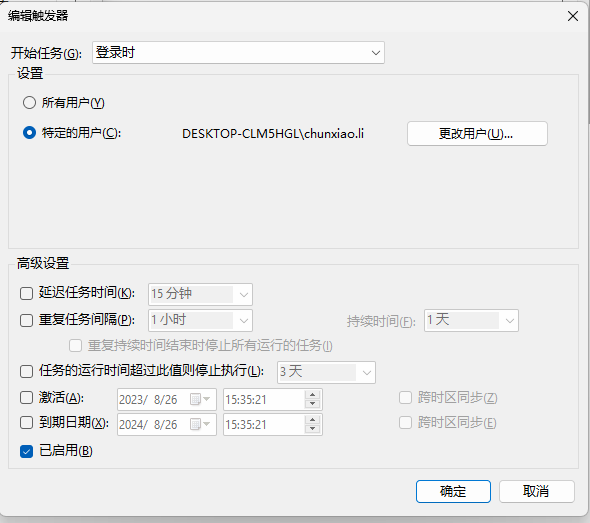Increase the 到期日期 time with up arrow
590x523 pixels.
[x=312, y=420]
